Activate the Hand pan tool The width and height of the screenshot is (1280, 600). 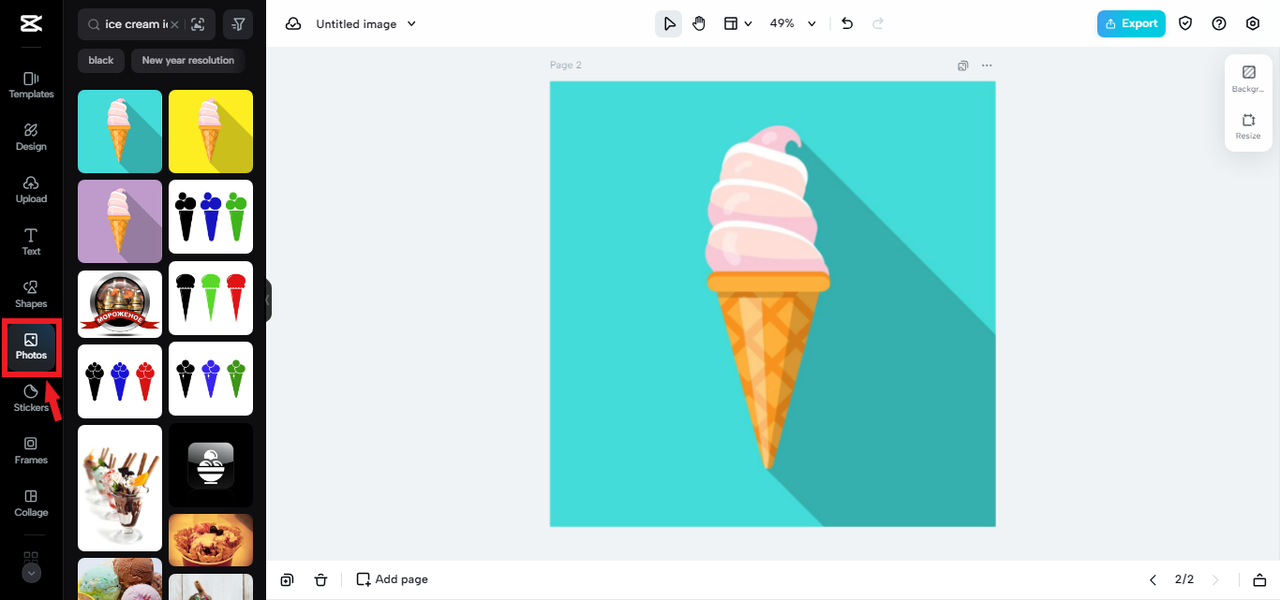(x=699, y=24)
